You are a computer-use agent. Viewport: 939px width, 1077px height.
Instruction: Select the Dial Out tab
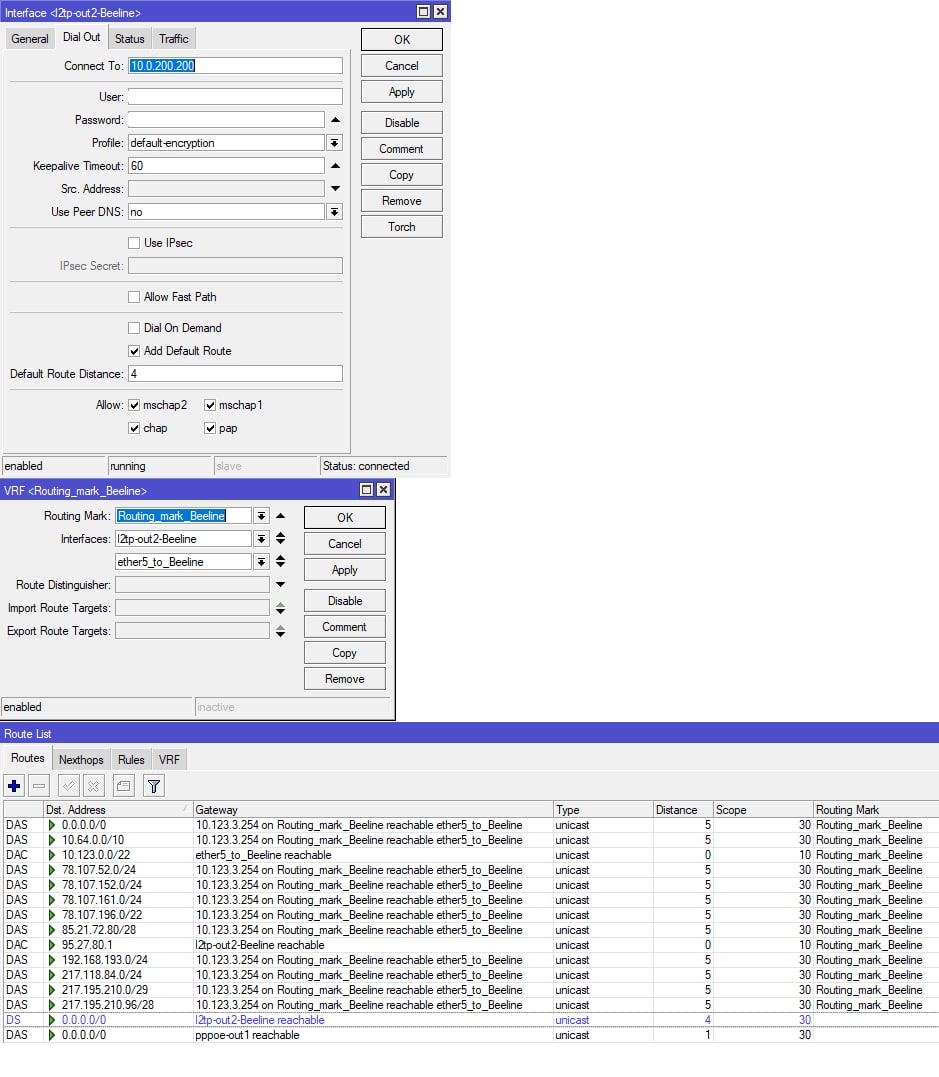pos(82,37)
